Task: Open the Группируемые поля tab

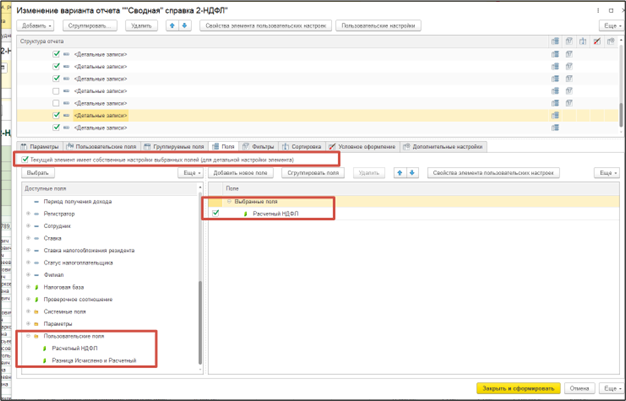Action: (174, 147)
